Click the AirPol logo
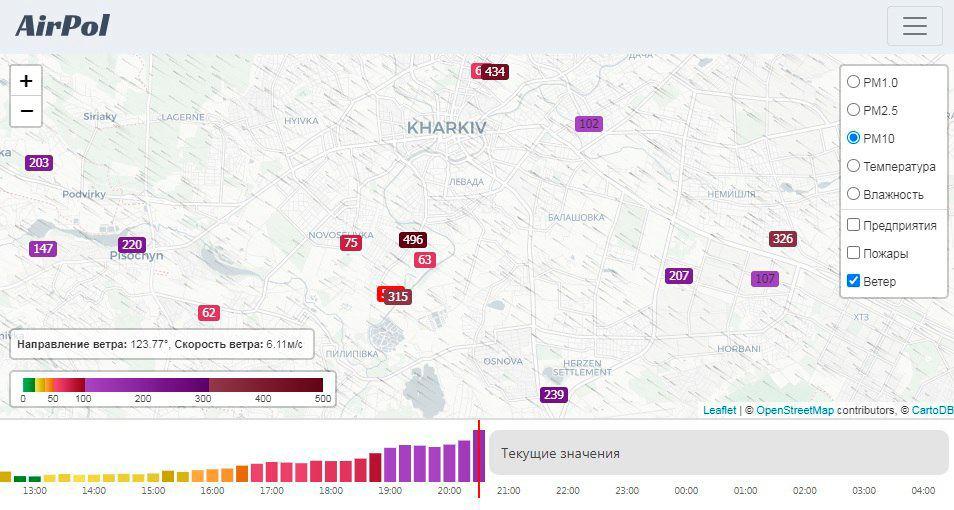Screen dimensions: 954x510 pyautogui.click(x=62, y=25)
